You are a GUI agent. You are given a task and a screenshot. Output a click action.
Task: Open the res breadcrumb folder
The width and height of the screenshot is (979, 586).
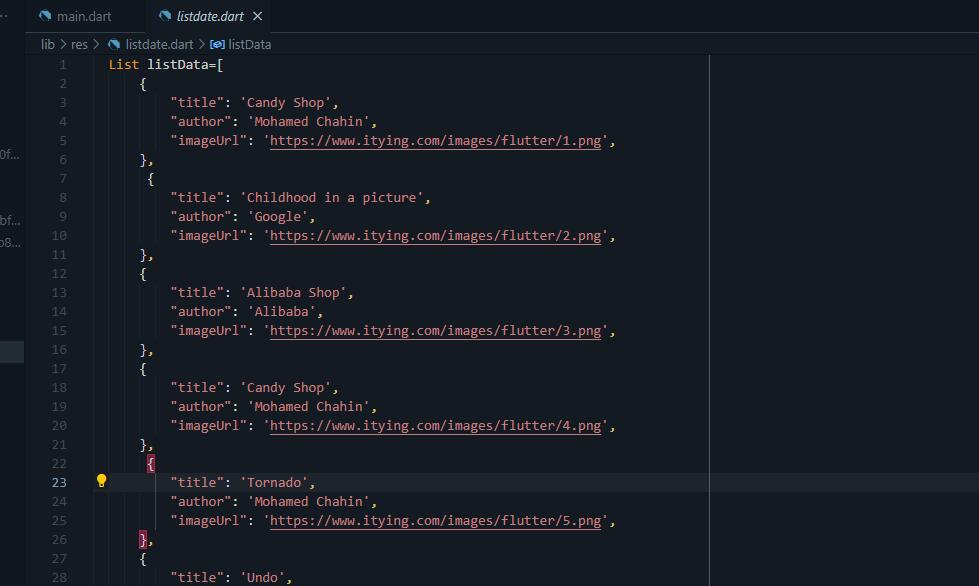(79, 44)
